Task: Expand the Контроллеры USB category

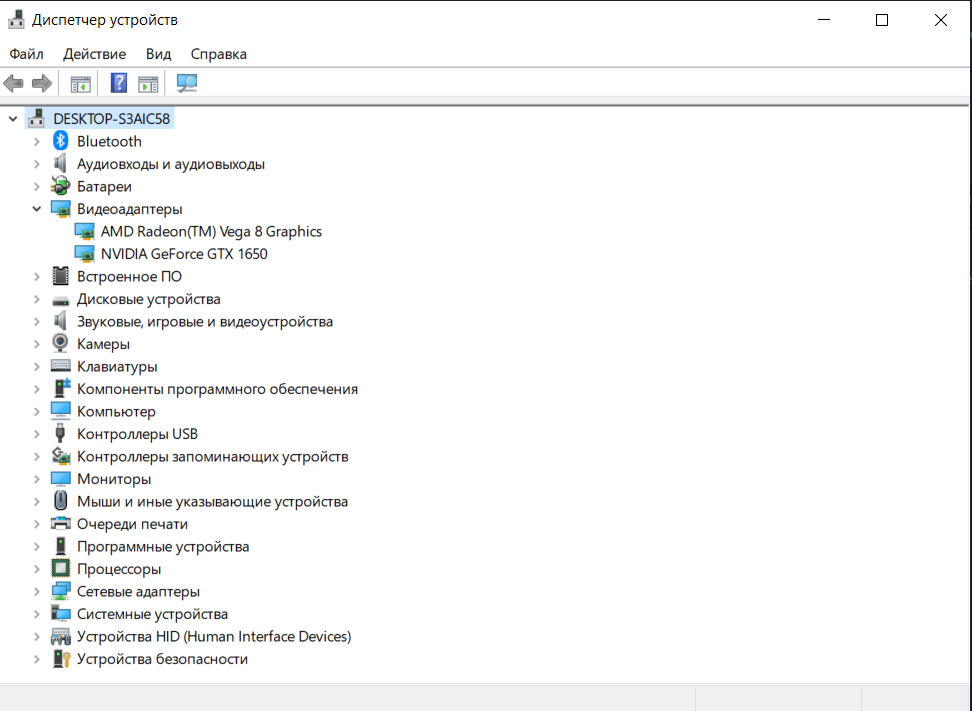Action: (x=37, y=434)
